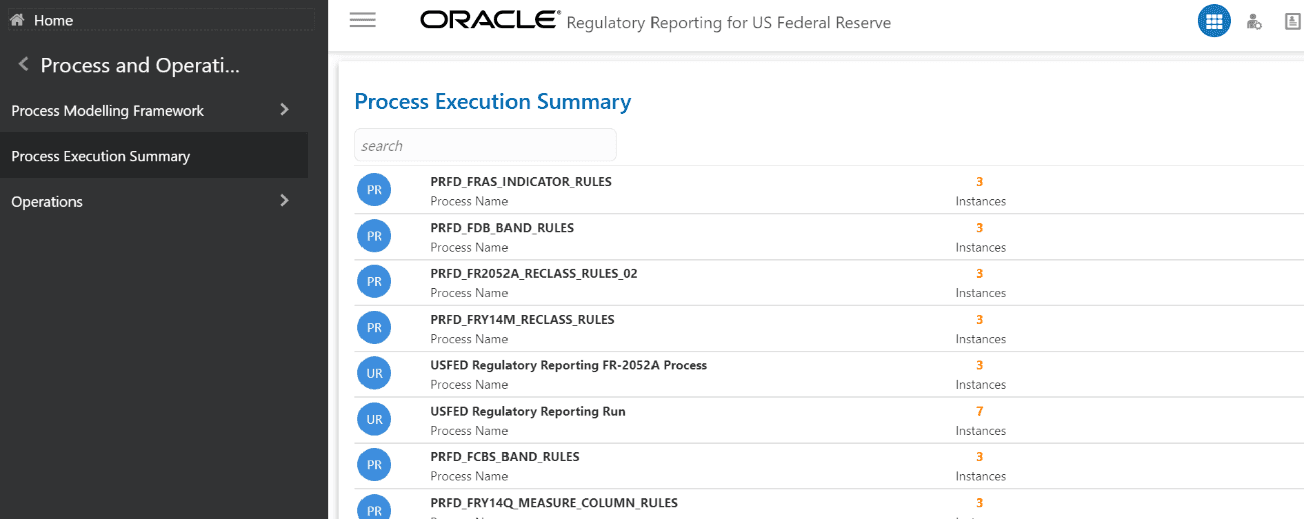This screenshot has width=1304, height=519.
Task: Click PR badge for PRFD_FDB_BAND_RULES
Action: click(x=374, y=236)
